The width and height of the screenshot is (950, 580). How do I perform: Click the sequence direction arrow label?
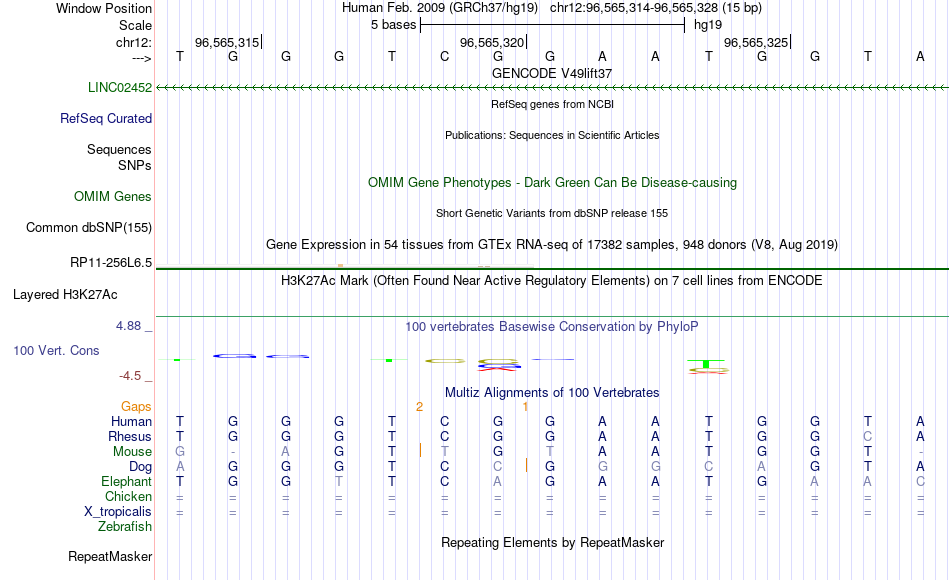pos(142,58)
